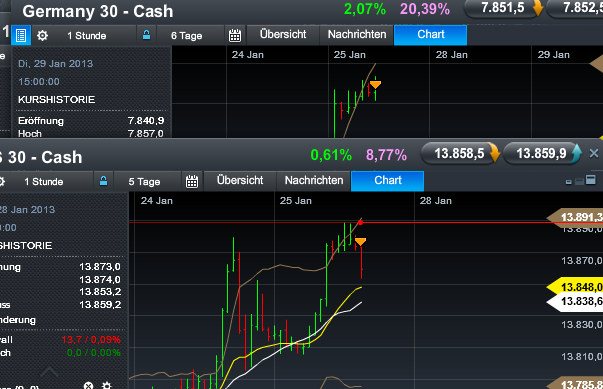
Task: Click the 13.873,0 opening value
Action: tap(100, 267)
